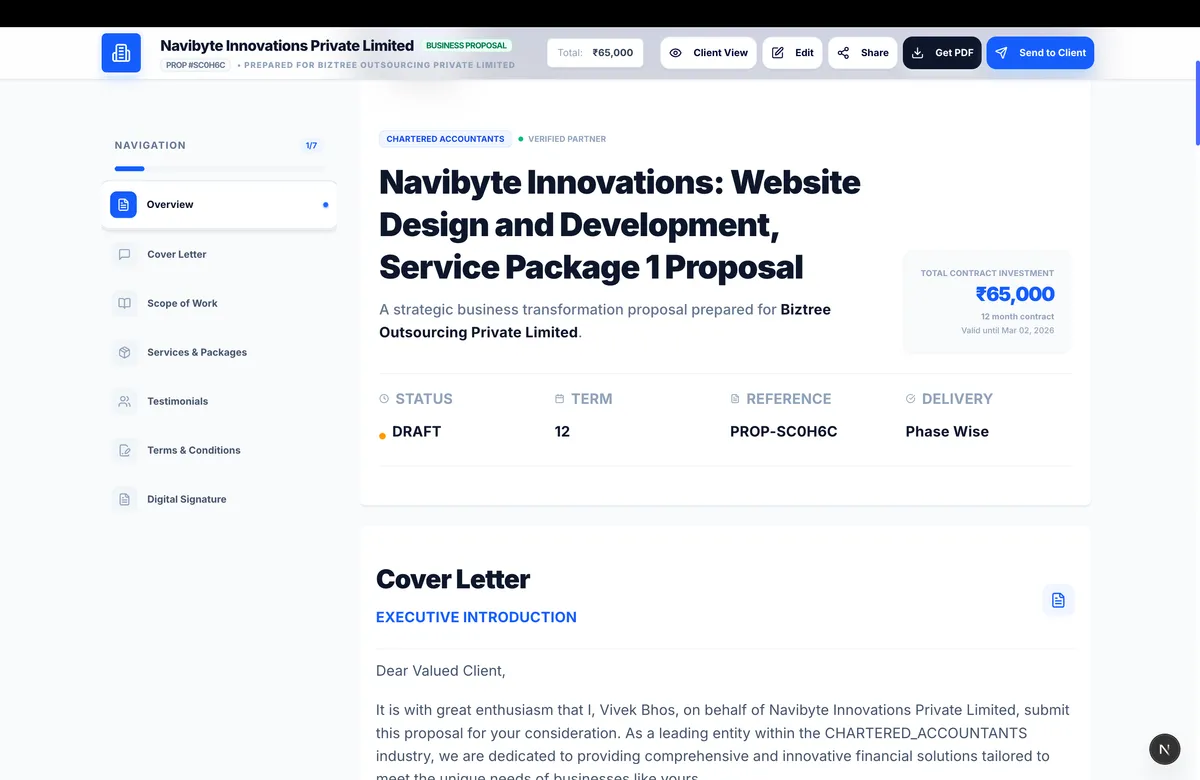Click the Testimonials people icon
The width and height of the screenshot is (1200, 780).
pos(124,401)
